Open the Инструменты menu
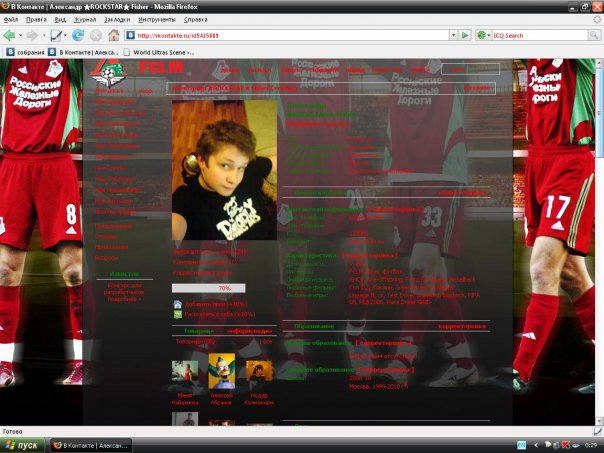The height and width of the screenshot is (453, 604). [156, 19]
